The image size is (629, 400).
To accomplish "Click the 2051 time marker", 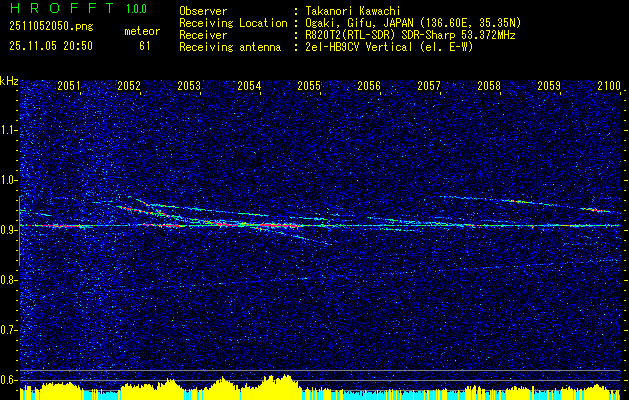I will pos(69,86).
